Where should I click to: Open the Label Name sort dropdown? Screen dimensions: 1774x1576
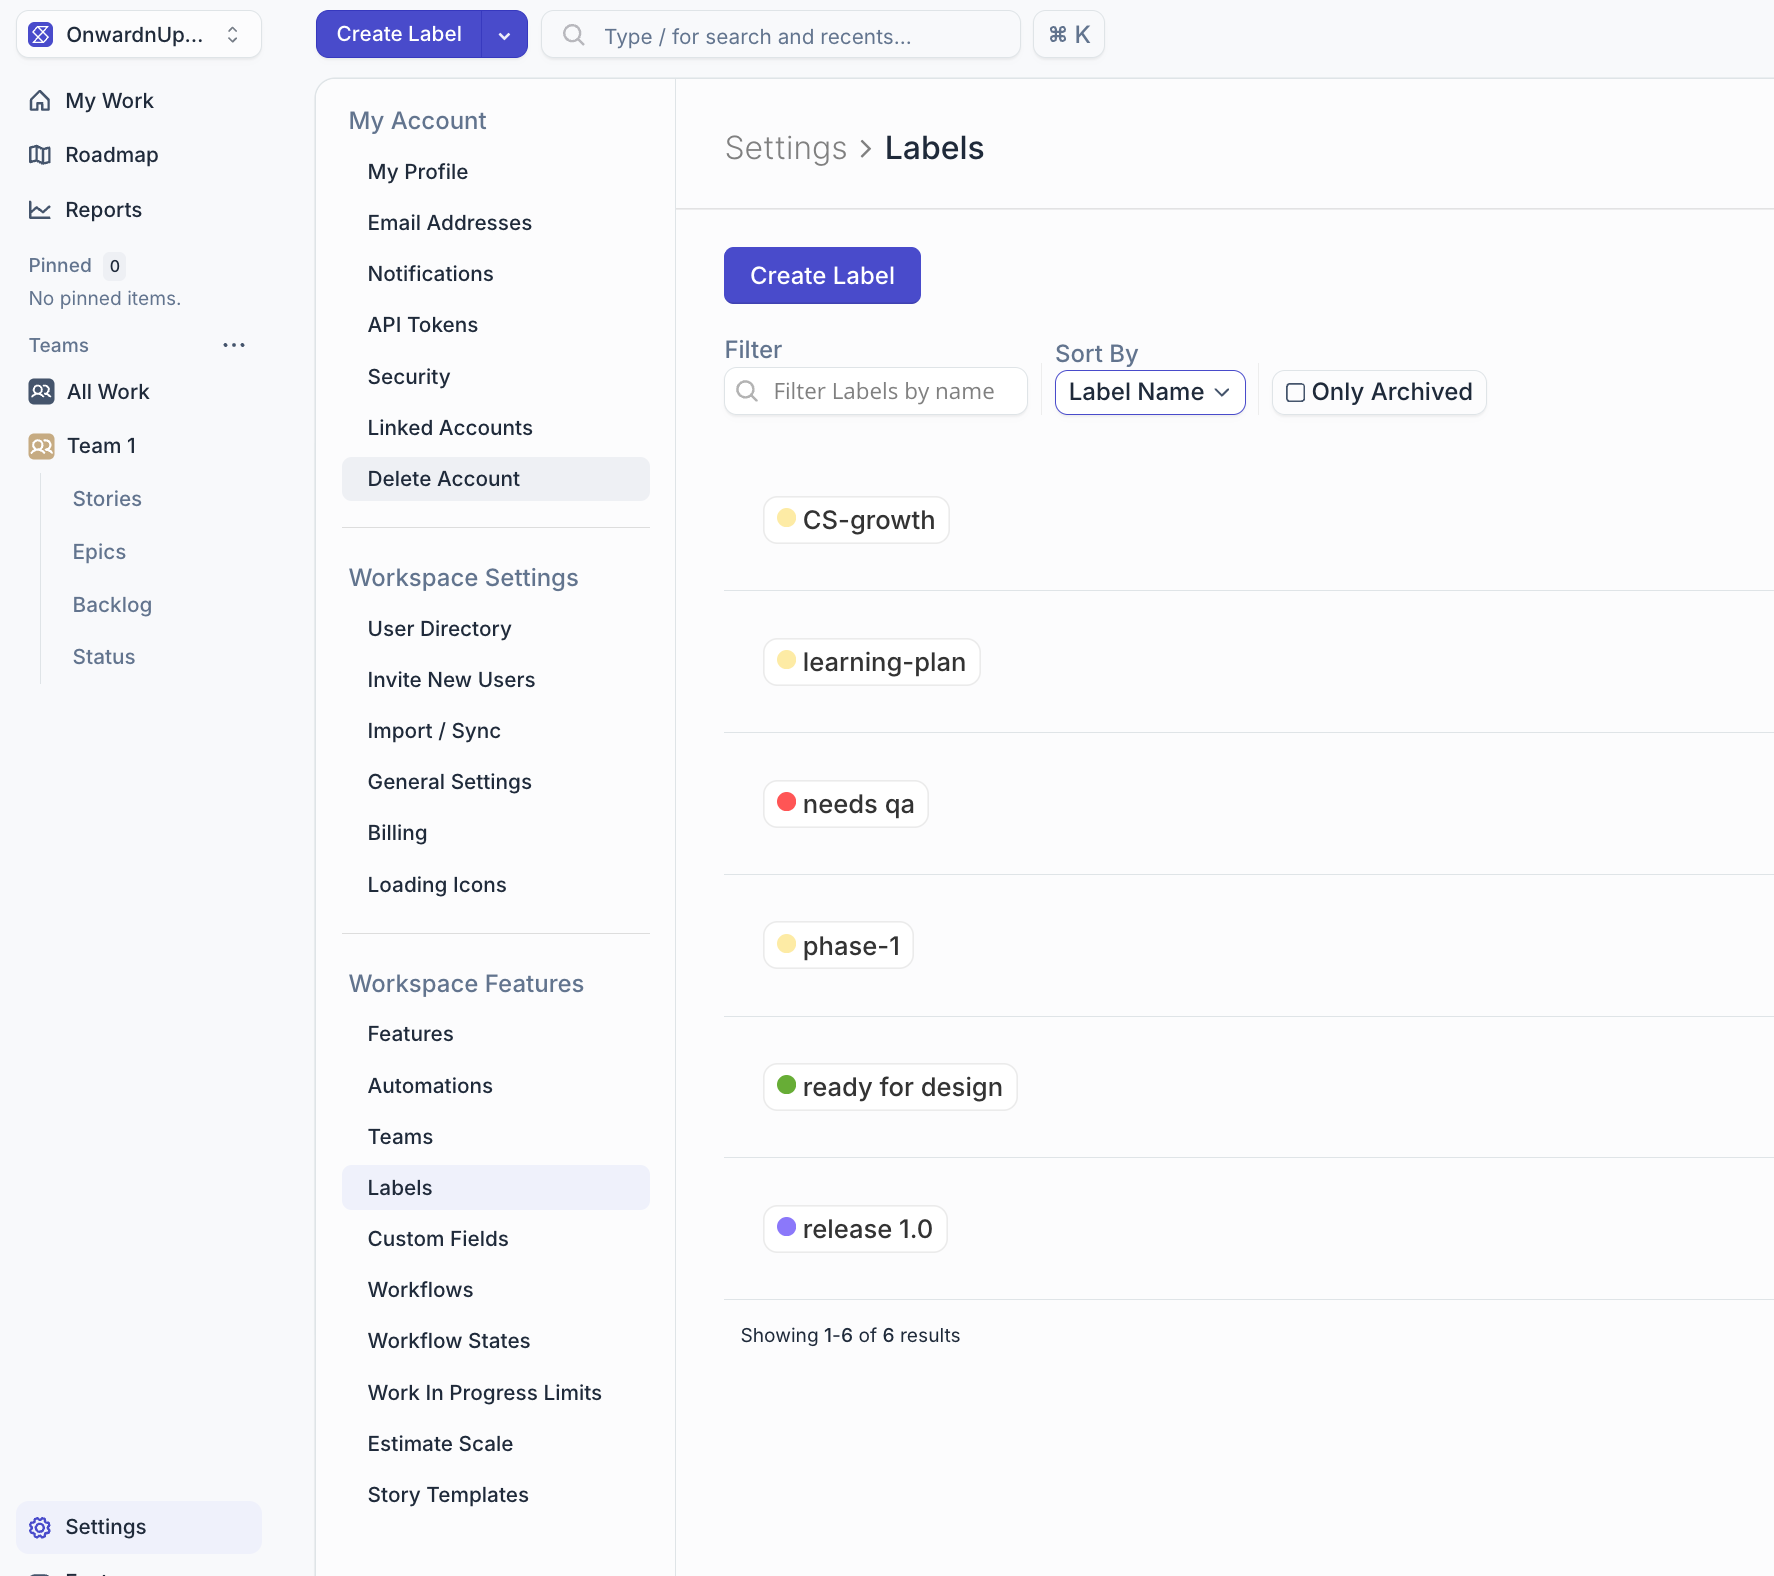point(1149,392)
